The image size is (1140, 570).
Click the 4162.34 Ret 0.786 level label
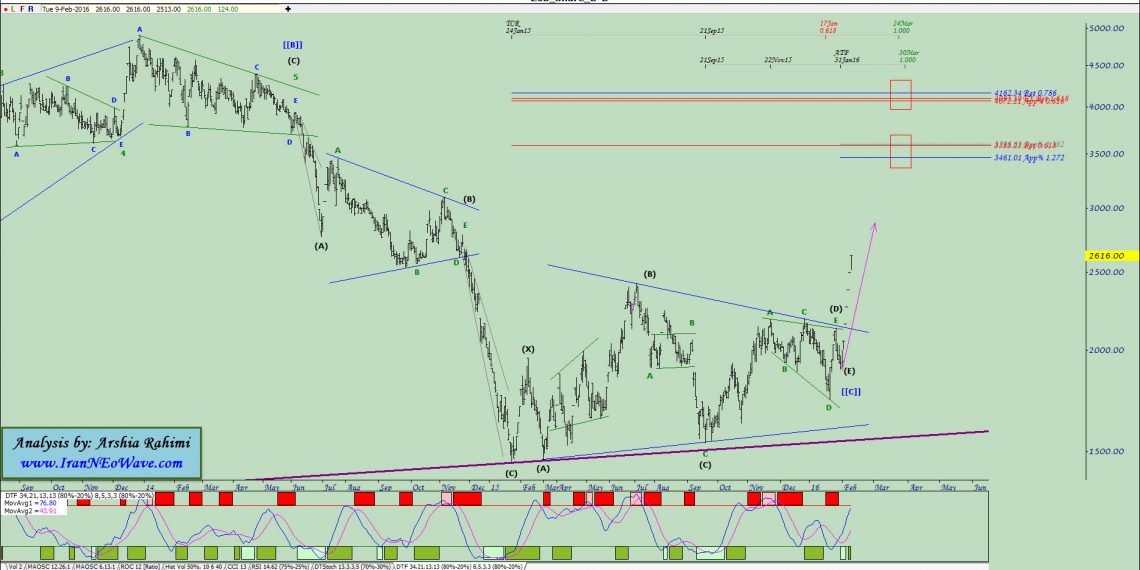[x=1025, y=93]
